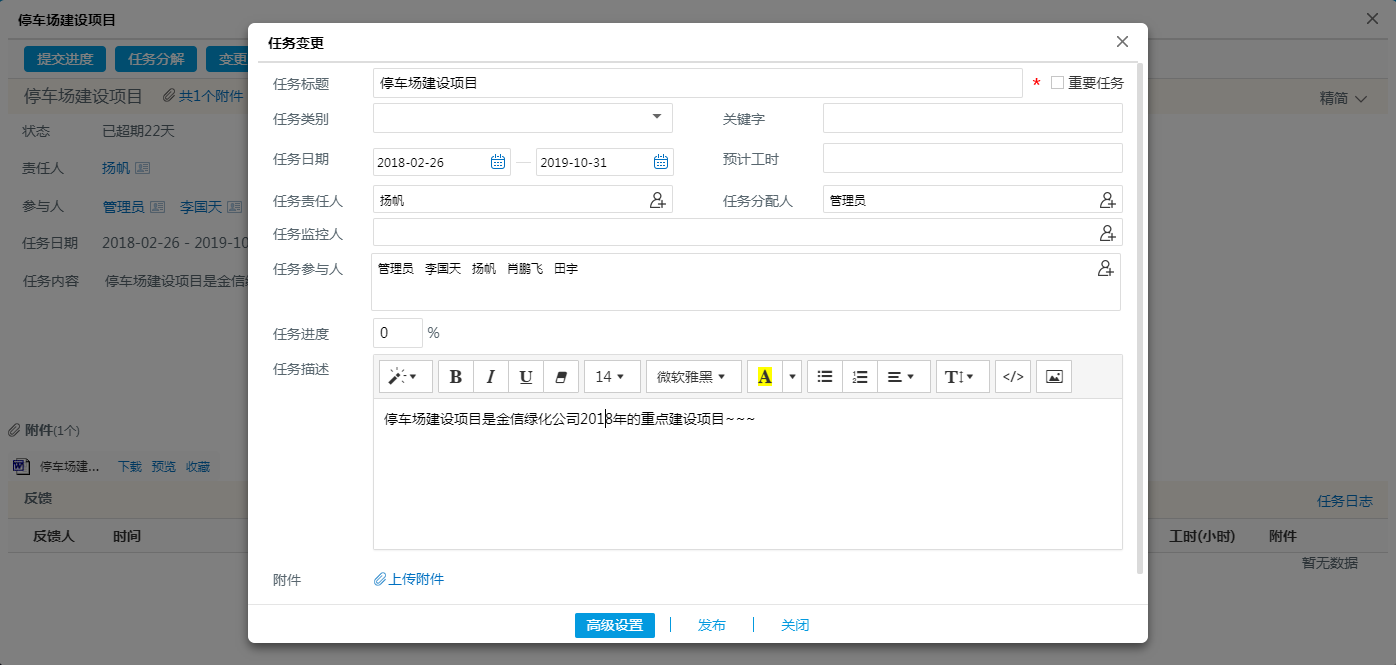
Task: Apply bulleted list formatting
Action: click(825, 375)
